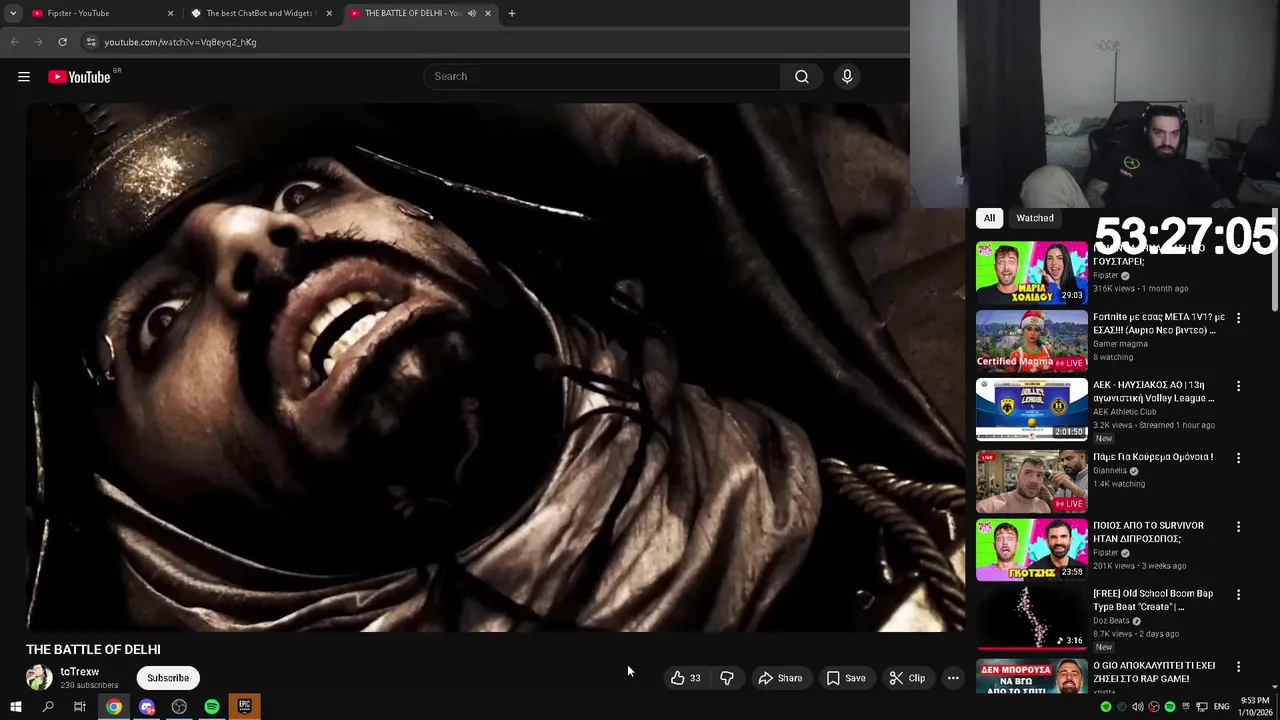The image size is (1280, 720).
Task: Open options for Survivor video by Fipster
Action: pyautogui.click(x=1238, y=526)
